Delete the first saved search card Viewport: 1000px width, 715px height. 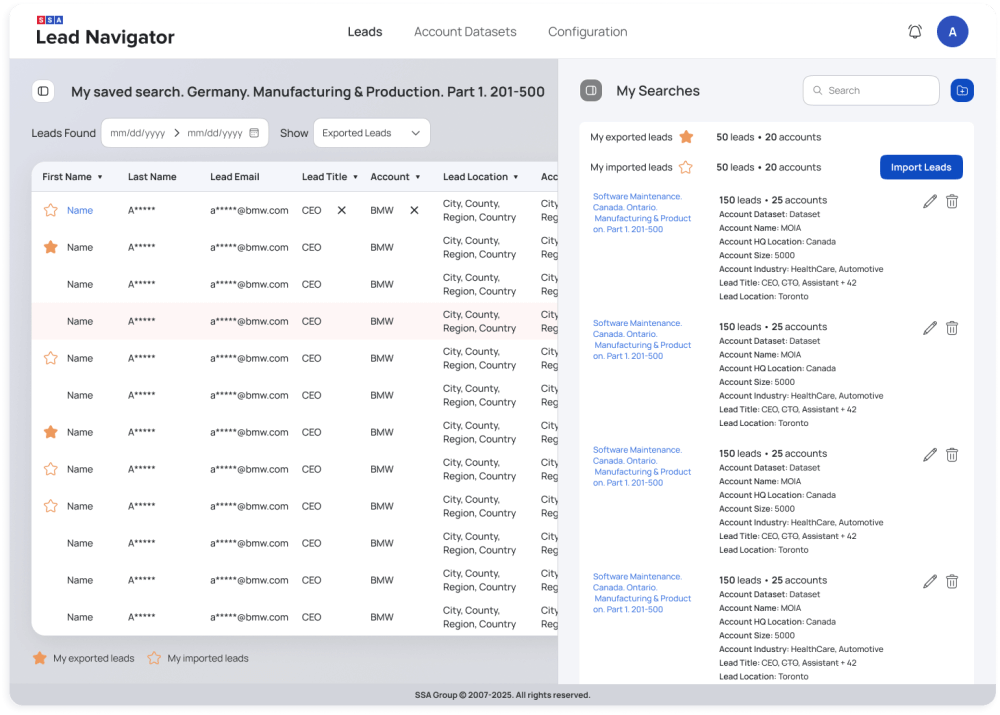pos(952,202)
